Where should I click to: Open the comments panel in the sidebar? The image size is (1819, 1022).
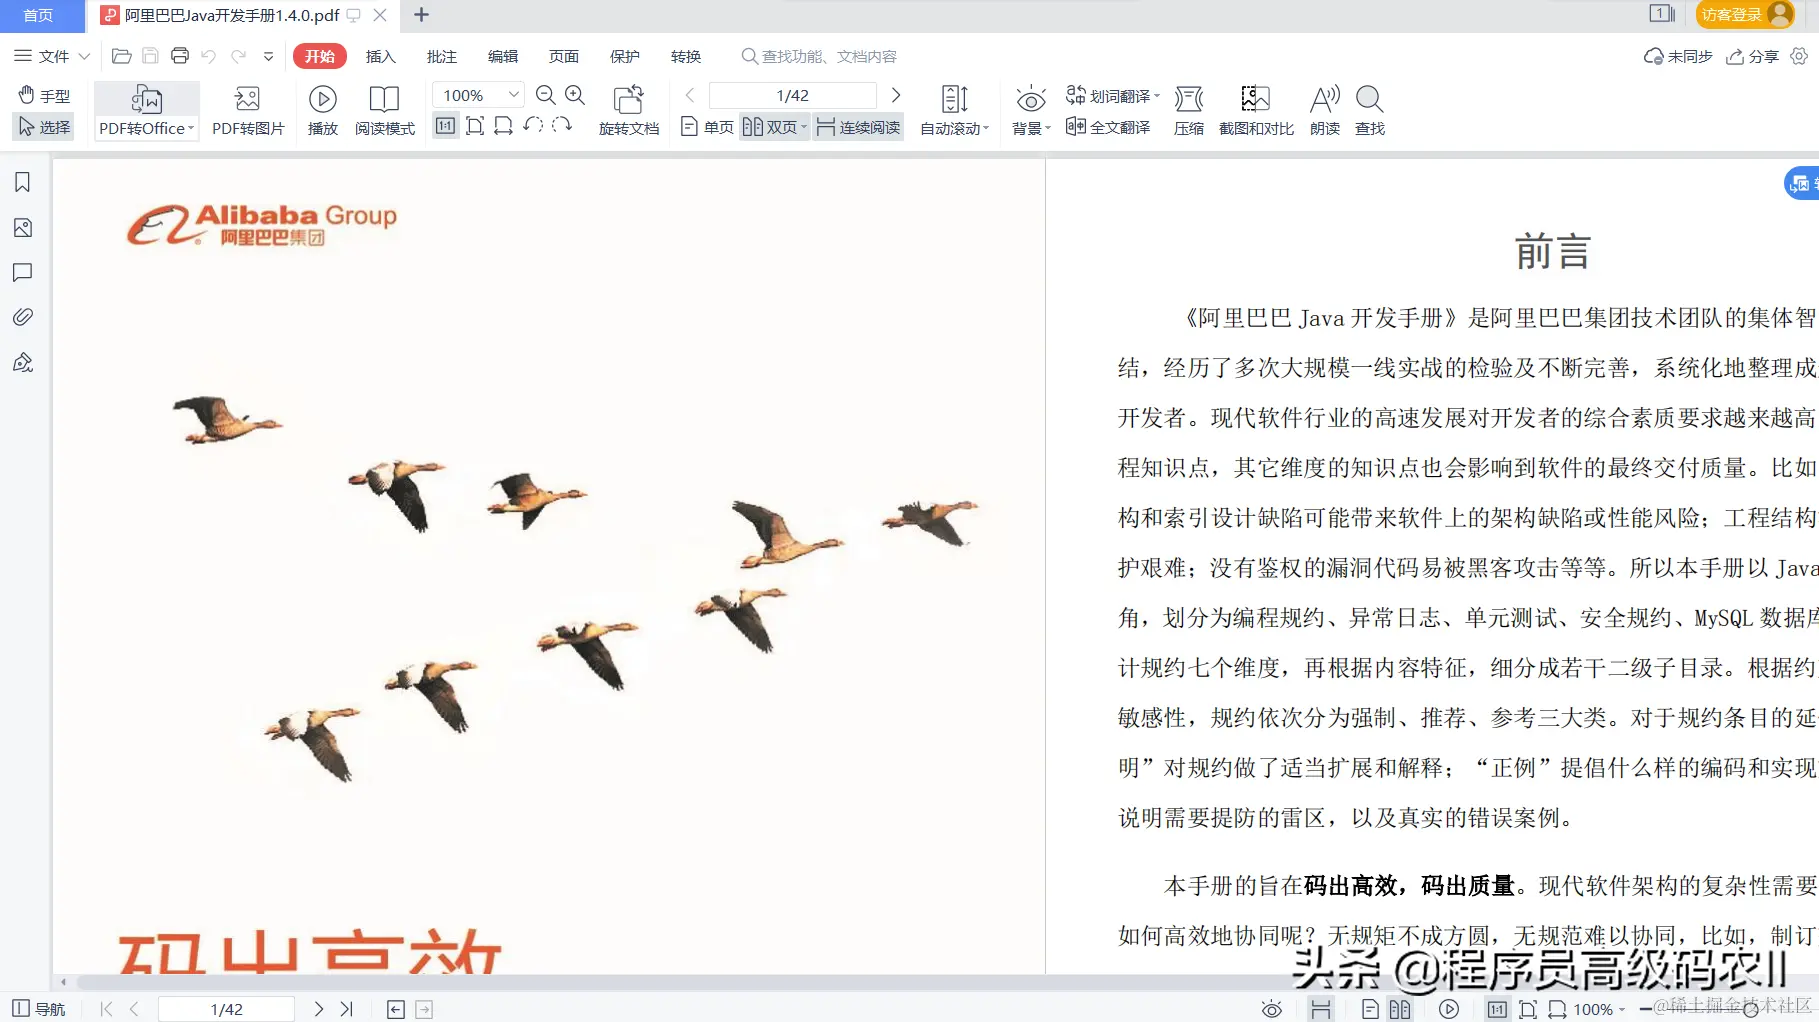pos(22,272)
